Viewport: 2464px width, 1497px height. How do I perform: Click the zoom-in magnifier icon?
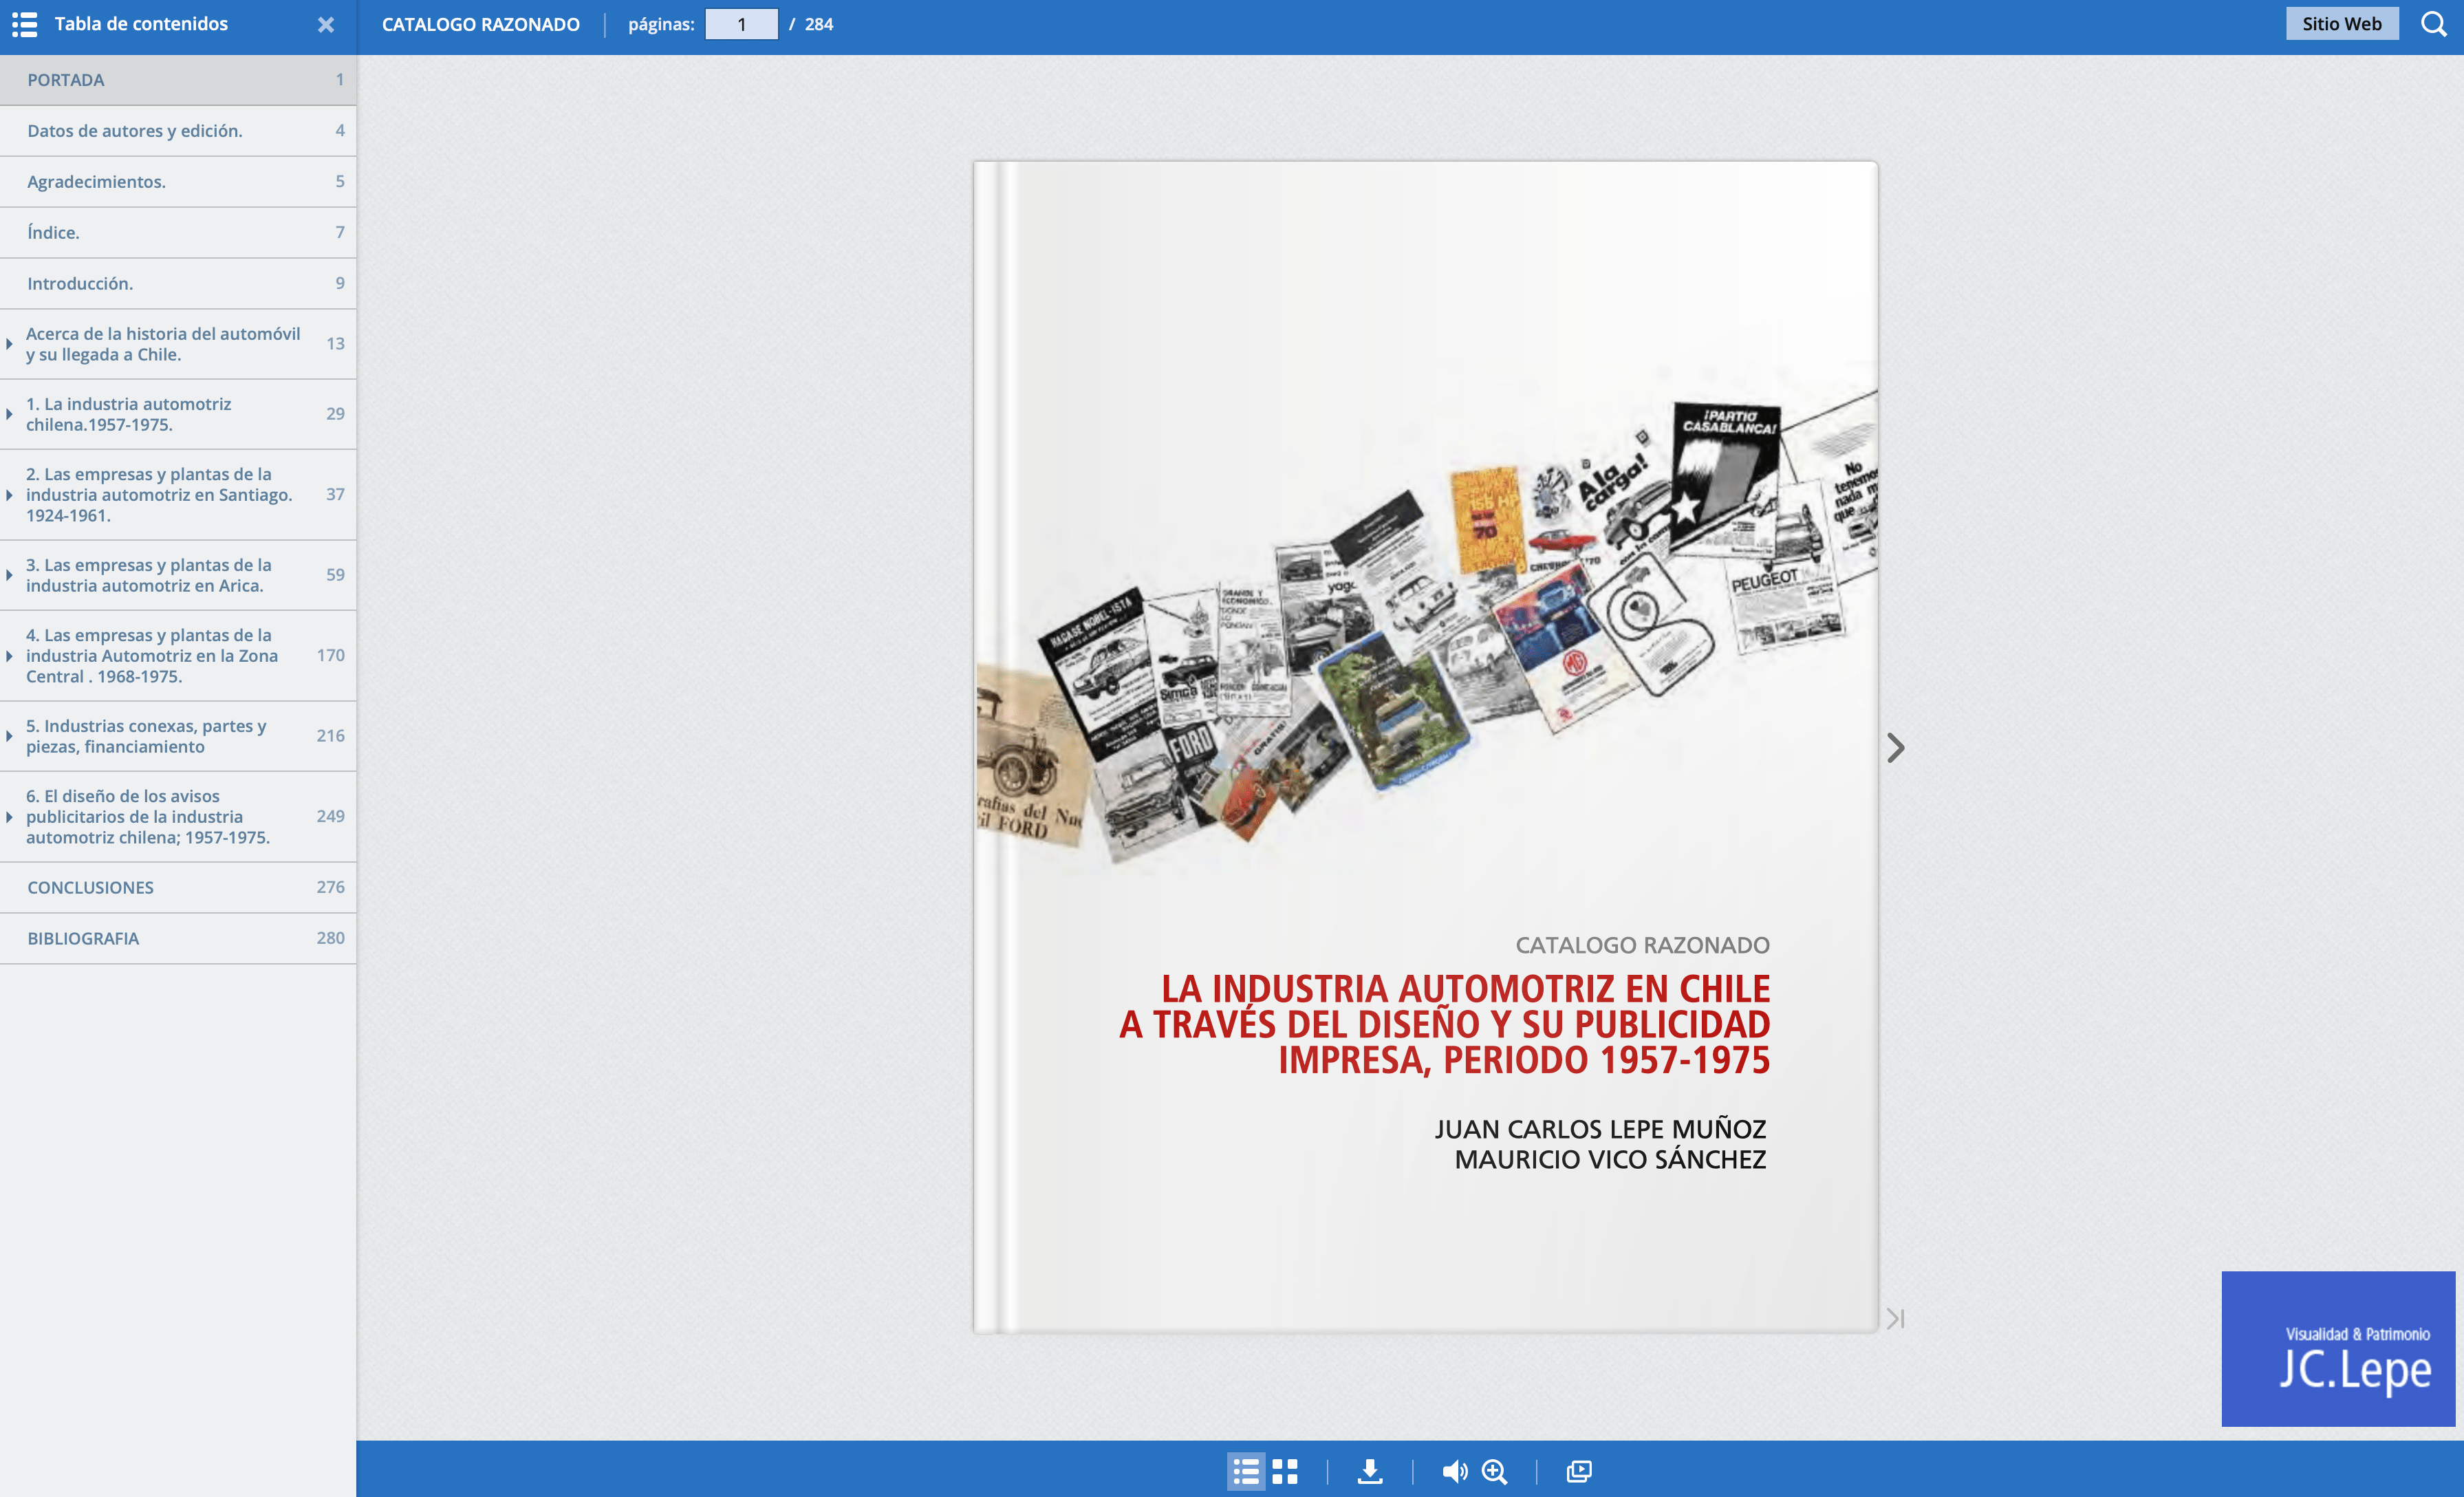point(1494,1471)
